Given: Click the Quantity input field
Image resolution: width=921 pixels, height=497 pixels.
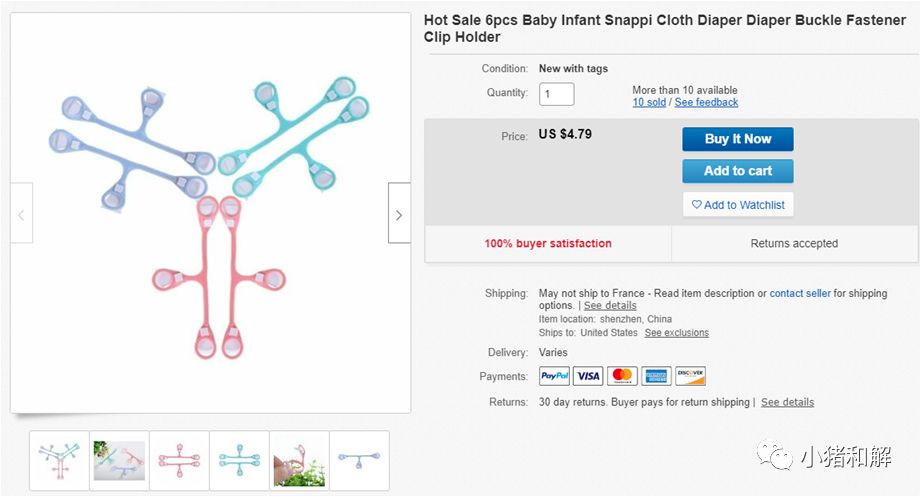Looking at the screenshot, I should [x=557, y=94].
